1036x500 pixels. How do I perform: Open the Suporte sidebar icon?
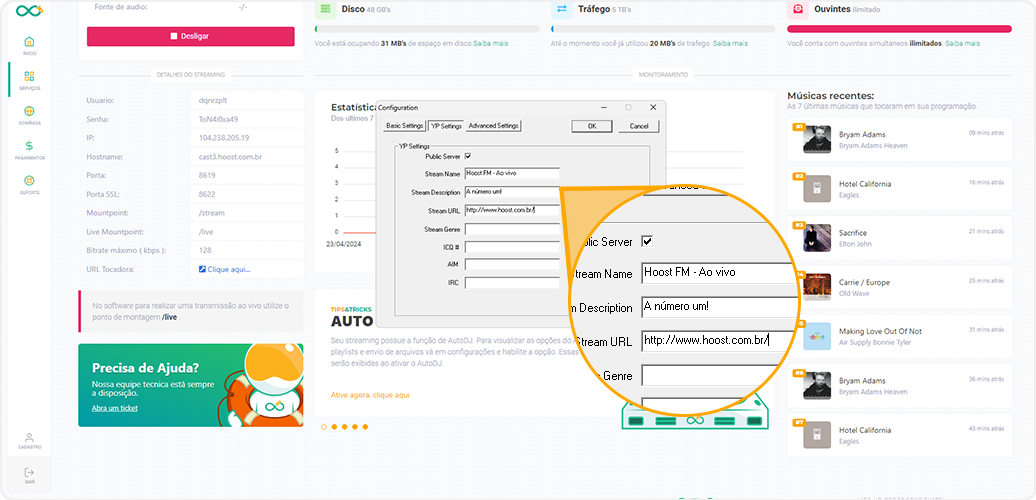[x=29, y=181]
